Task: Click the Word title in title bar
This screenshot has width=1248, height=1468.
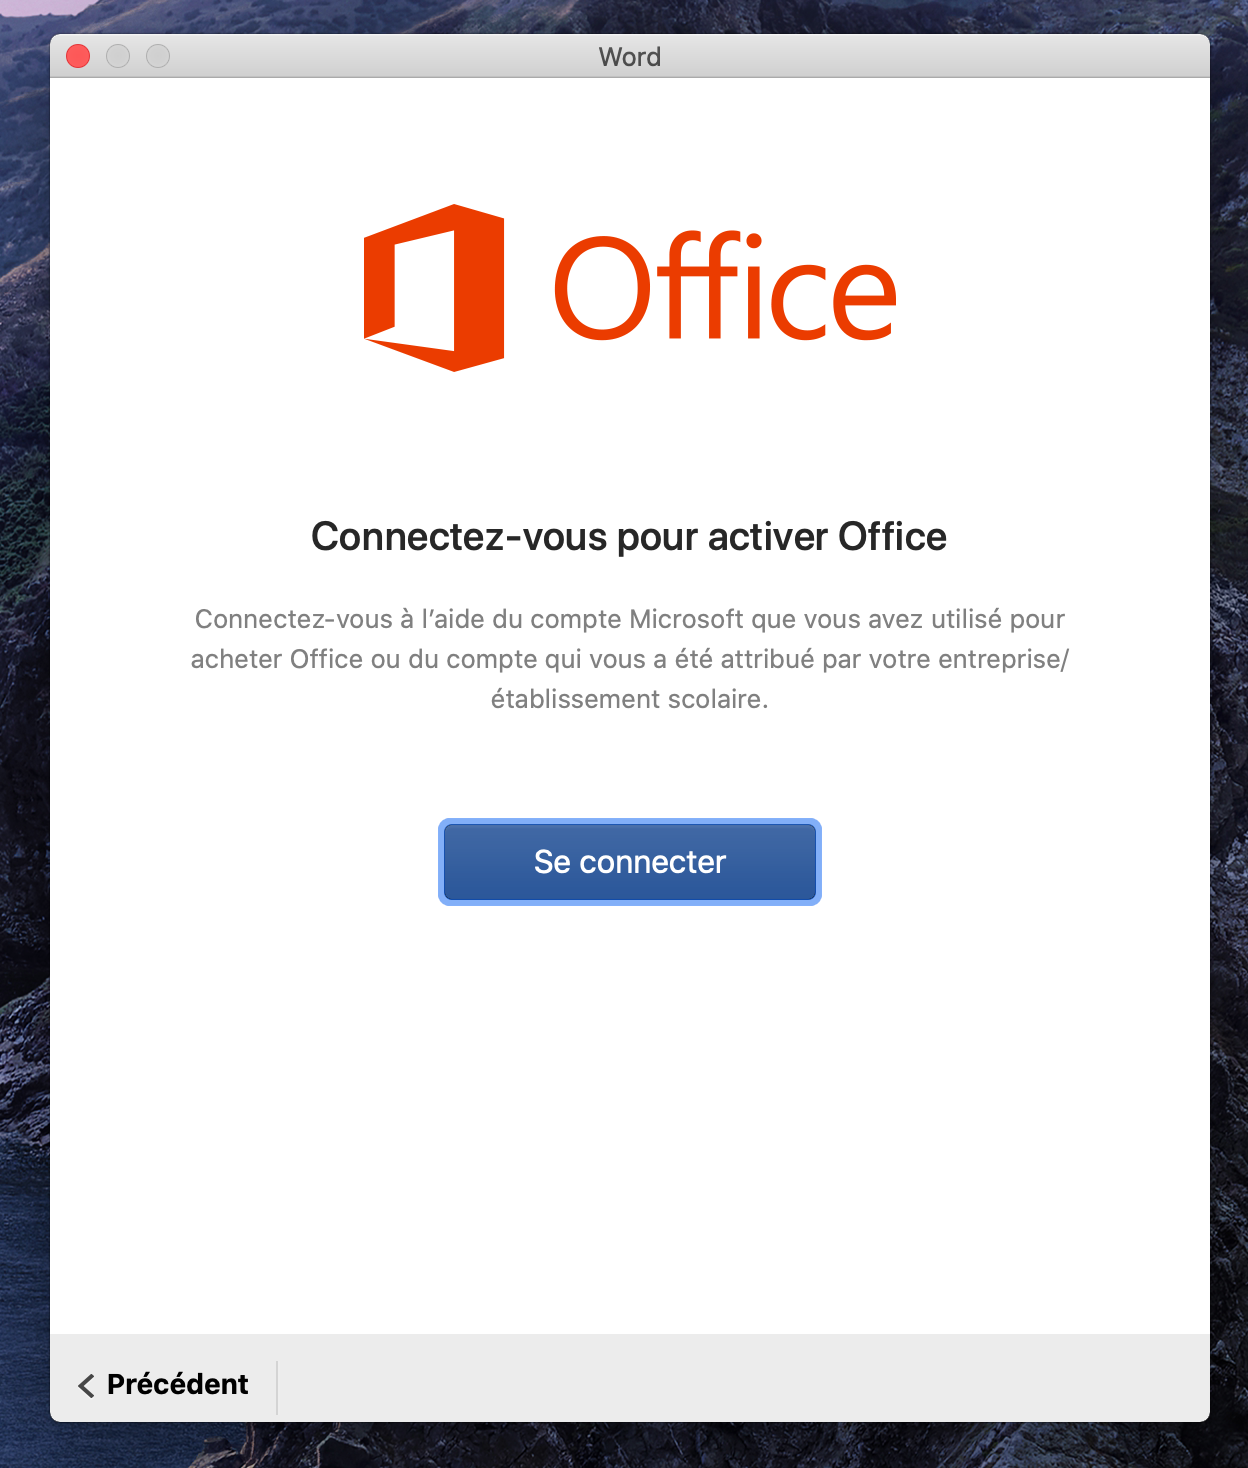Action: click(629, 57)
